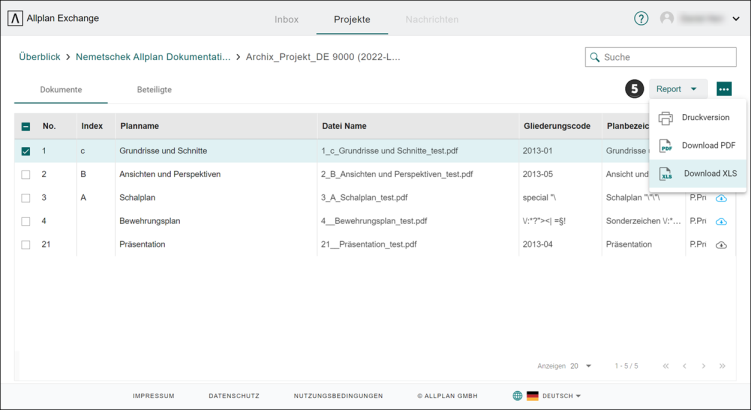751x410 pixels.
Task: Select the Ansichten und Perspektiven checkbox
Action: (x=26, y=175)
